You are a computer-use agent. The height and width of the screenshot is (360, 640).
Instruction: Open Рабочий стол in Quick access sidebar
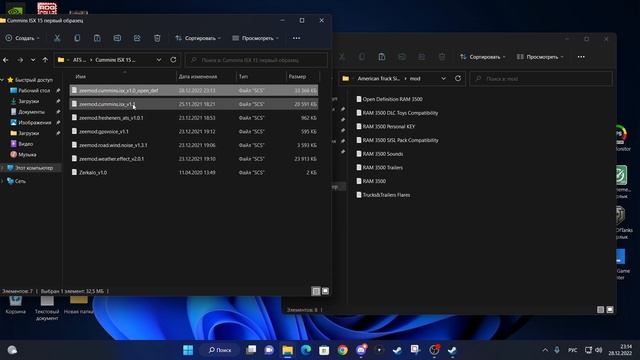point(34,90)
